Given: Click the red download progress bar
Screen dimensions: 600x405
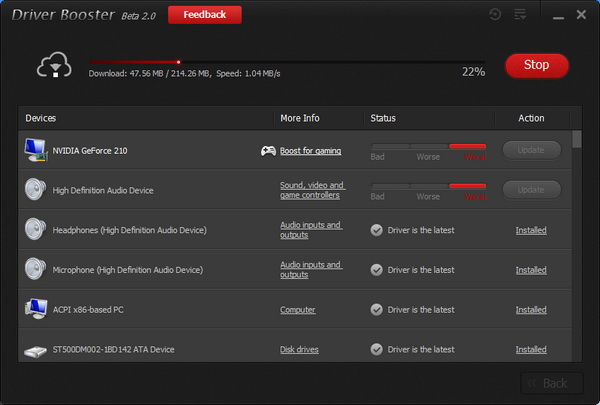Looking at the screenshot, I should tap(287, 62).
